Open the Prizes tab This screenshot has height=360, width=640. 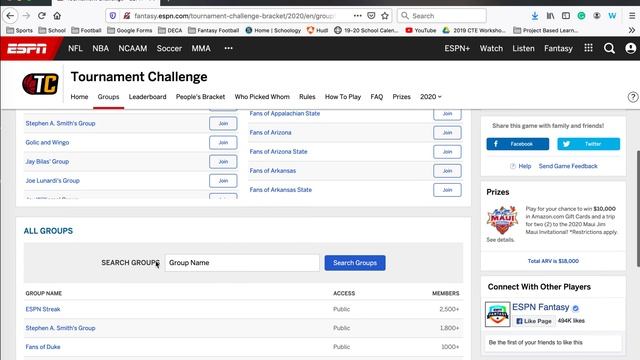pos(401,97)
